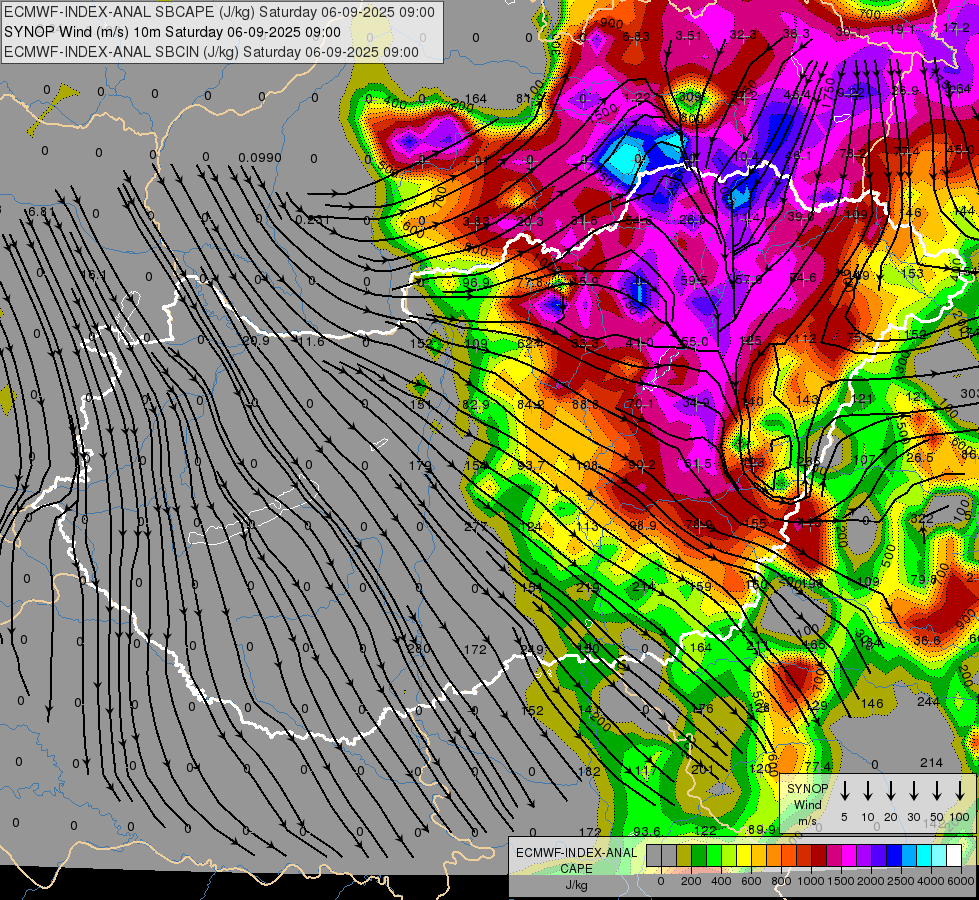The height and width of the screenshot is (900, 979).
Task: Click the map value '96.9'
Action: (x=476, y=283)
